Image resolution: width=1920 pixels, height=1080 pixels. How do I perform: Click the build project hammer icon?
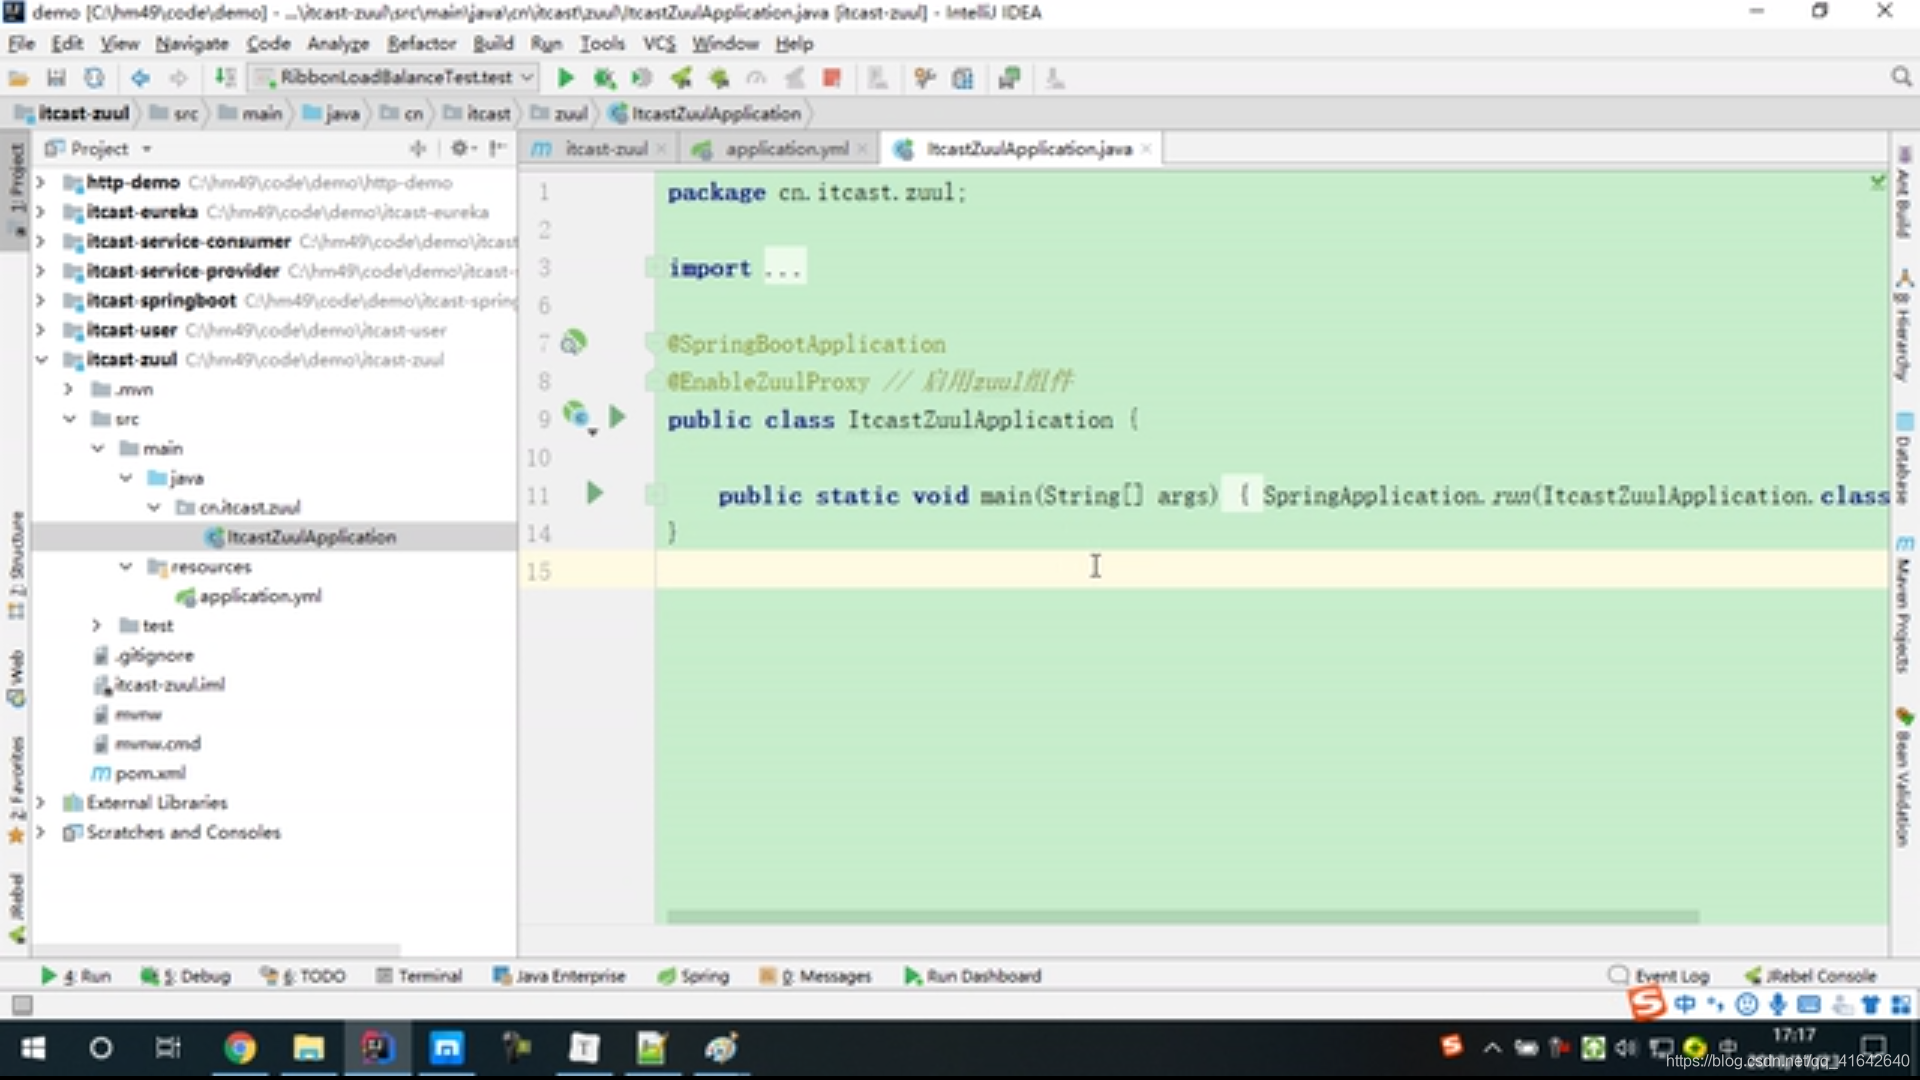click(x=225, y=77)
